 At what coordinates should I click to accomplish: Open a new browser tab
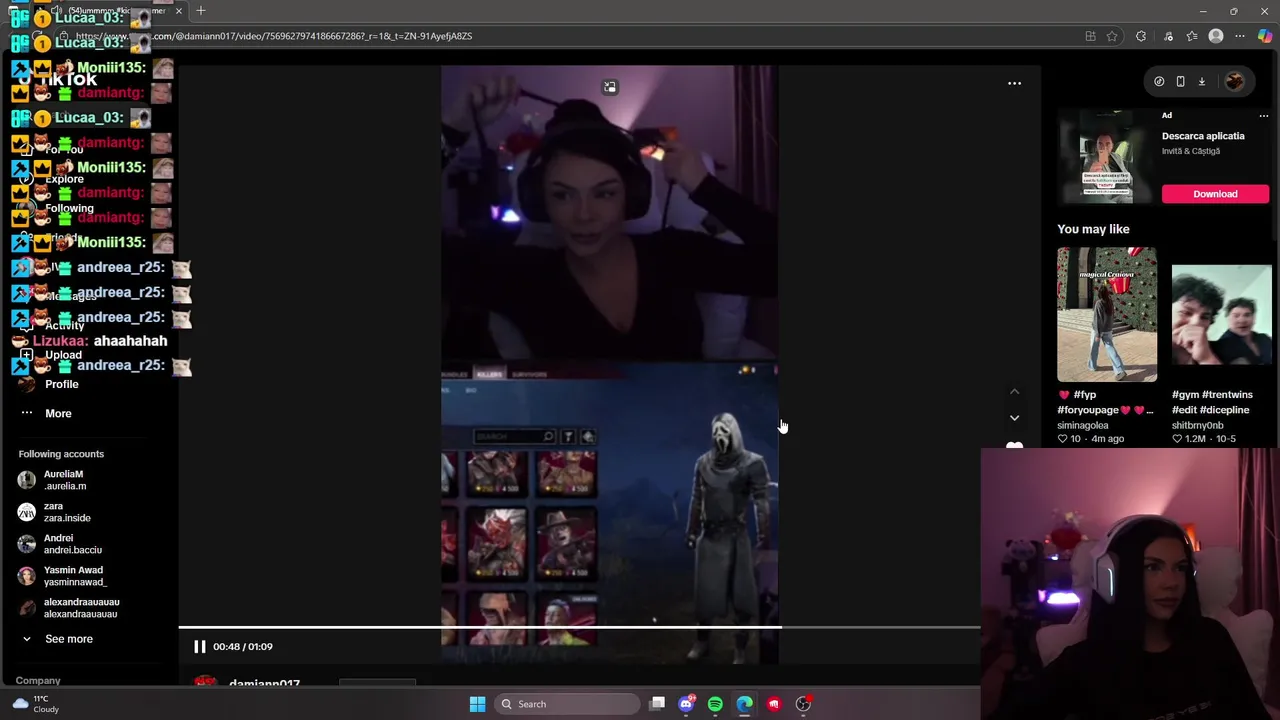click(201, 11)
